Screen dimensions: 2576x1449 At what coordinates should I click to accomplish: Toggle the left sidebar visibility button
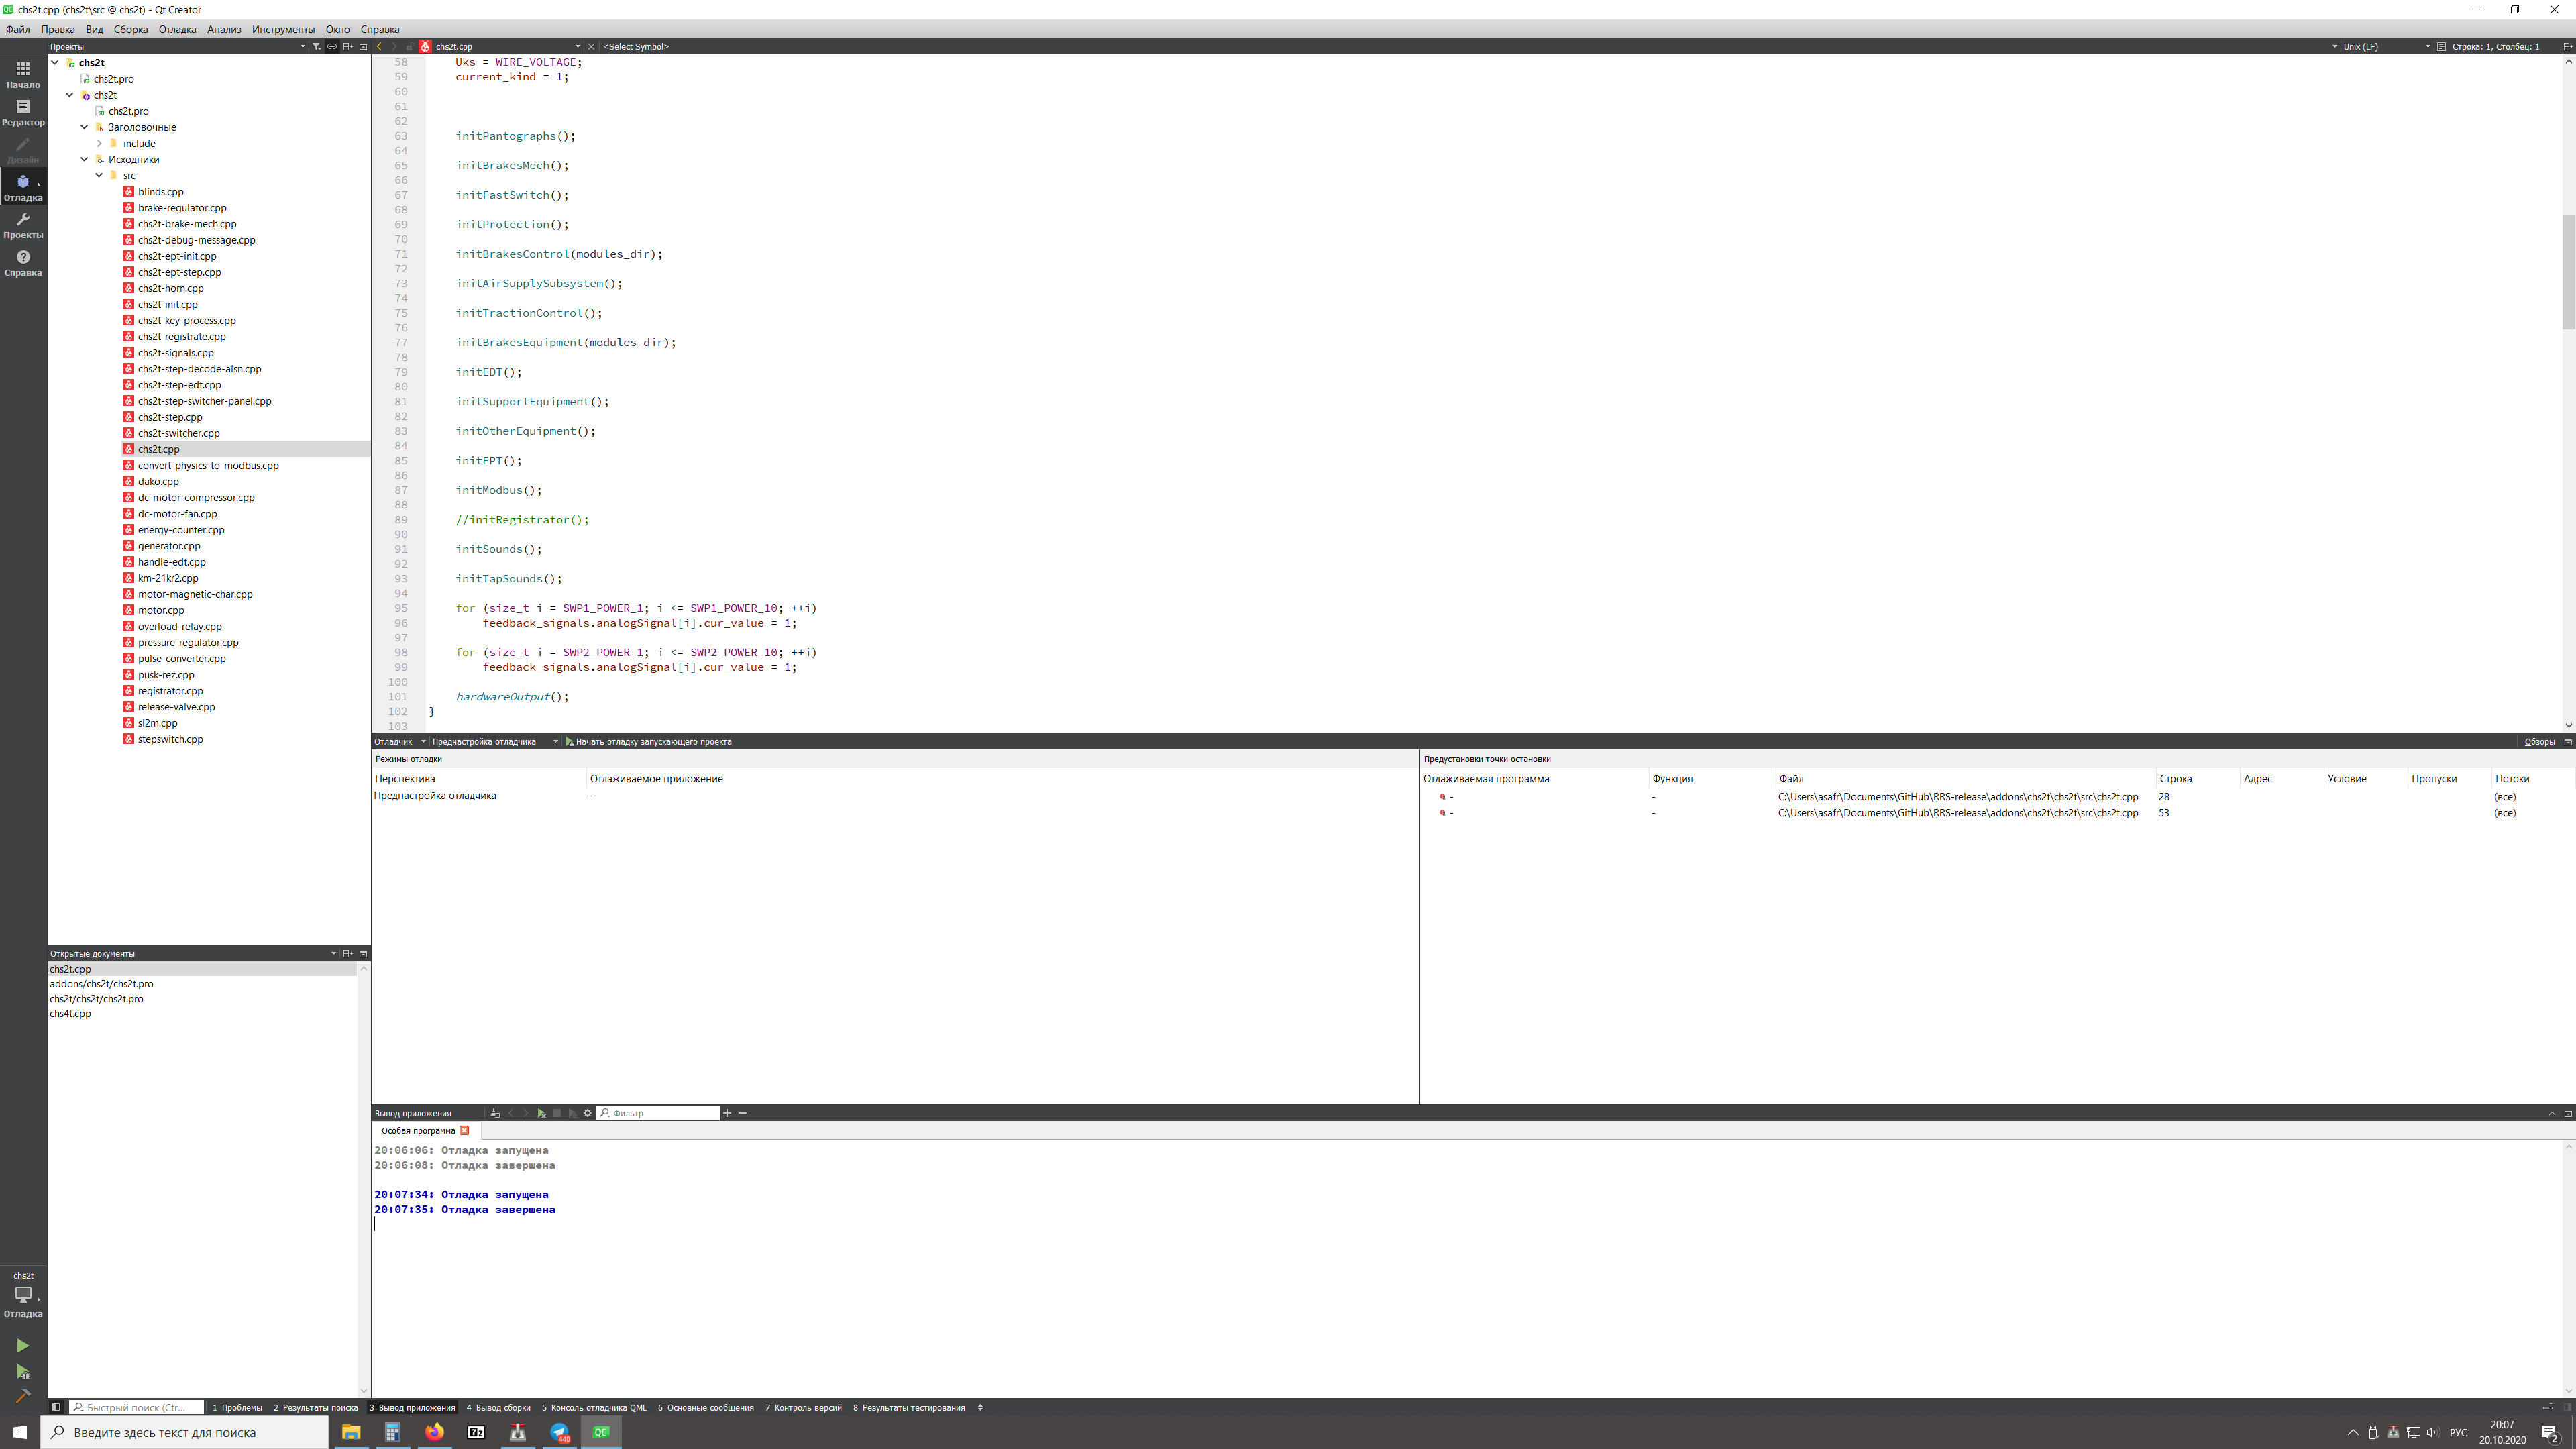click(x=56, y=1407)
